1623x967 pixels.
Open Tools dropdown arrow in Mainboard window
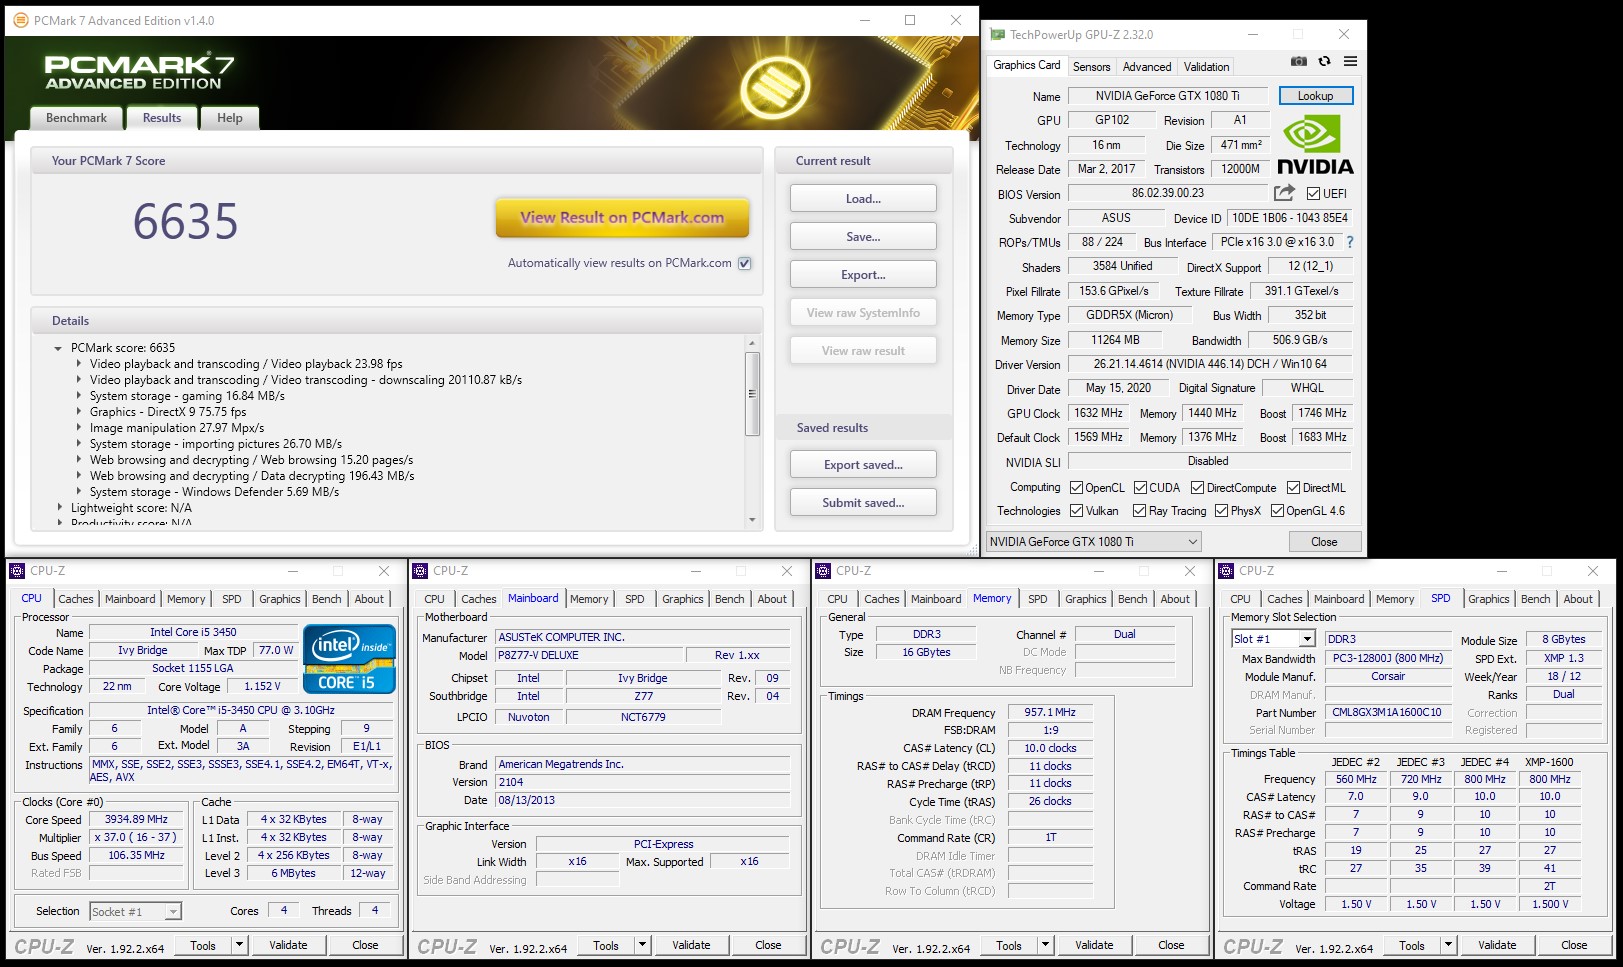coord(642,945)
